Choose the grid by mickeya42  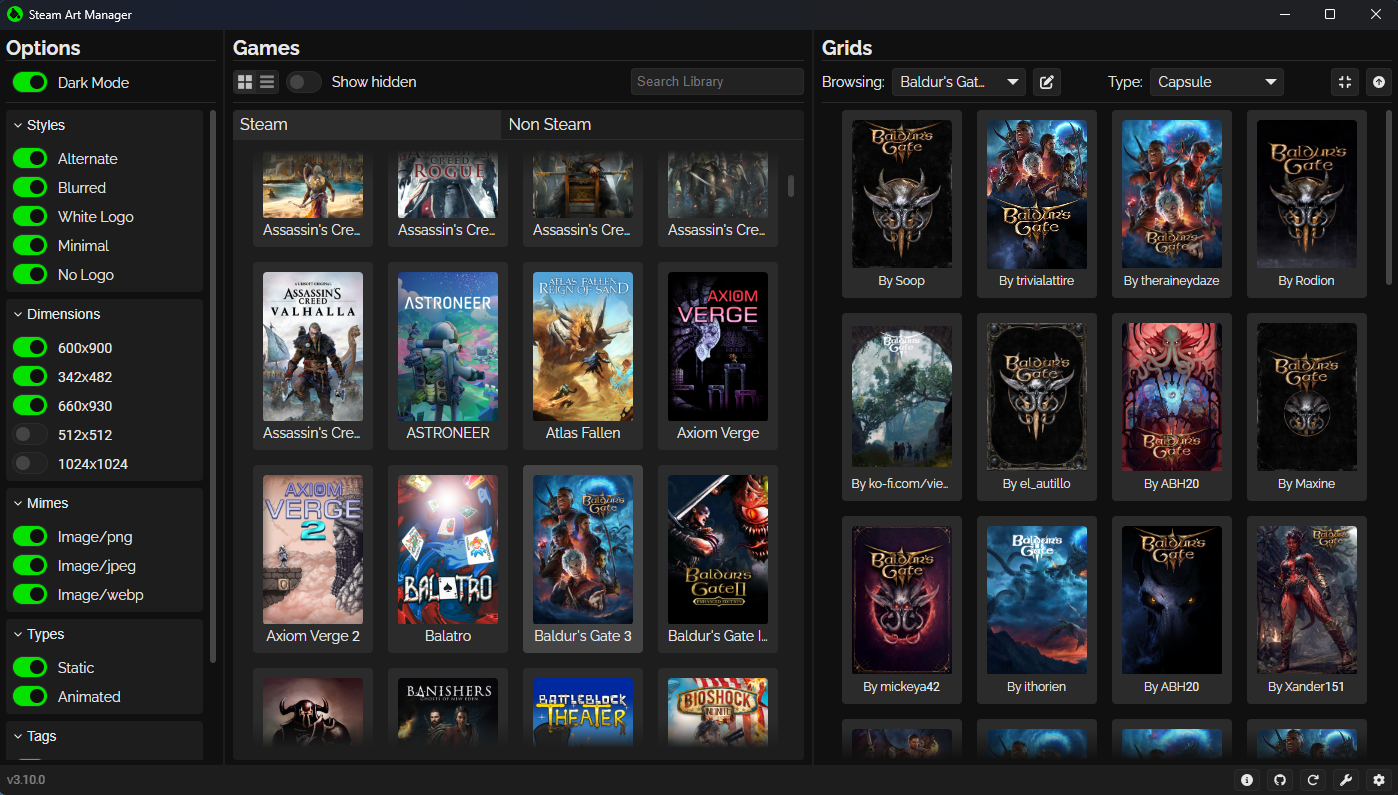point(902,610)
